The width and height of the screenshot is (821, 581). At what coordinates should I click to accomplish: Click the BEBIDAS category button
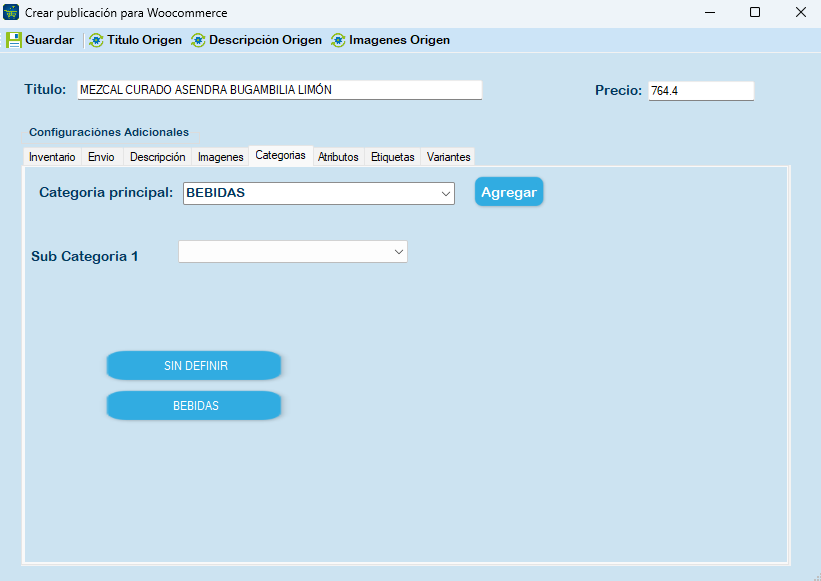coord(194,406)
